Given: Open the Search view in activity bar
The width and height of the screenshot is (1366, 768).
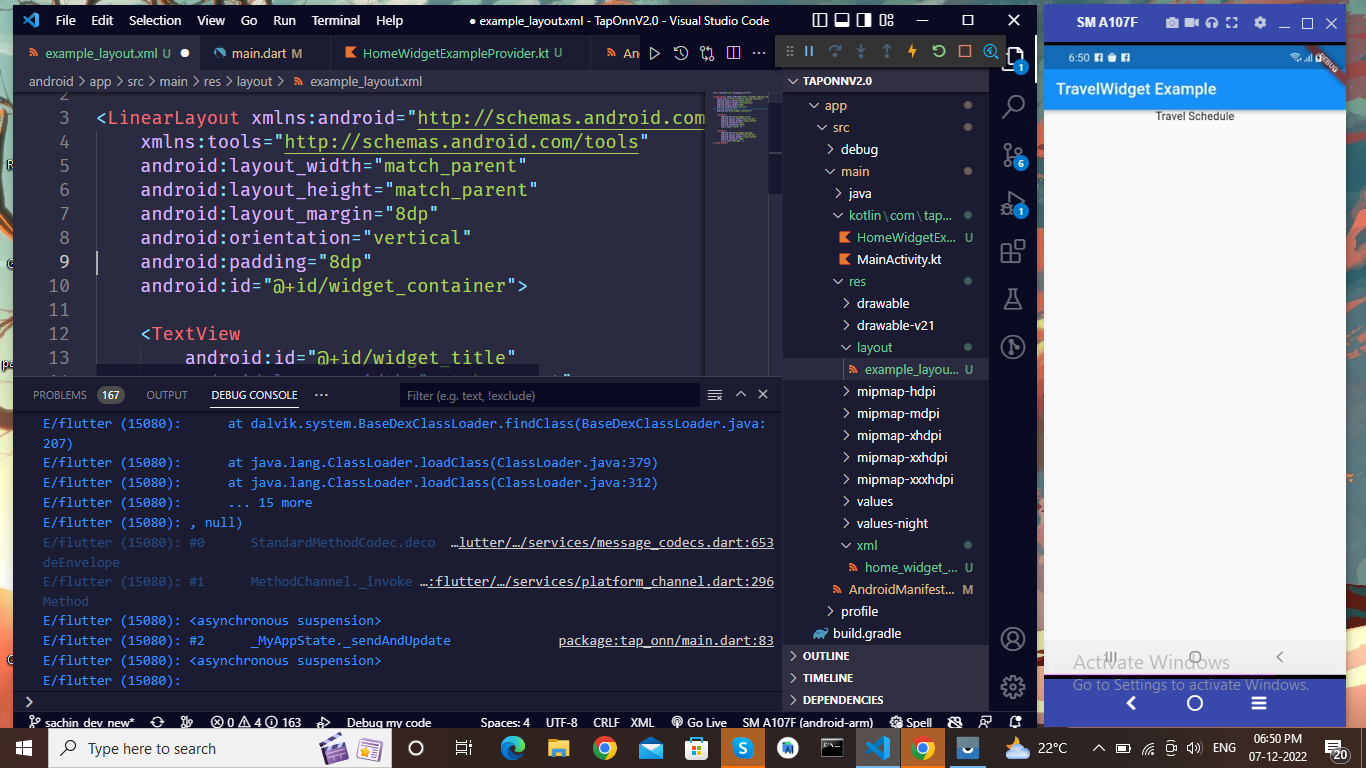Looking at the screenshot, I should 1013,105.
